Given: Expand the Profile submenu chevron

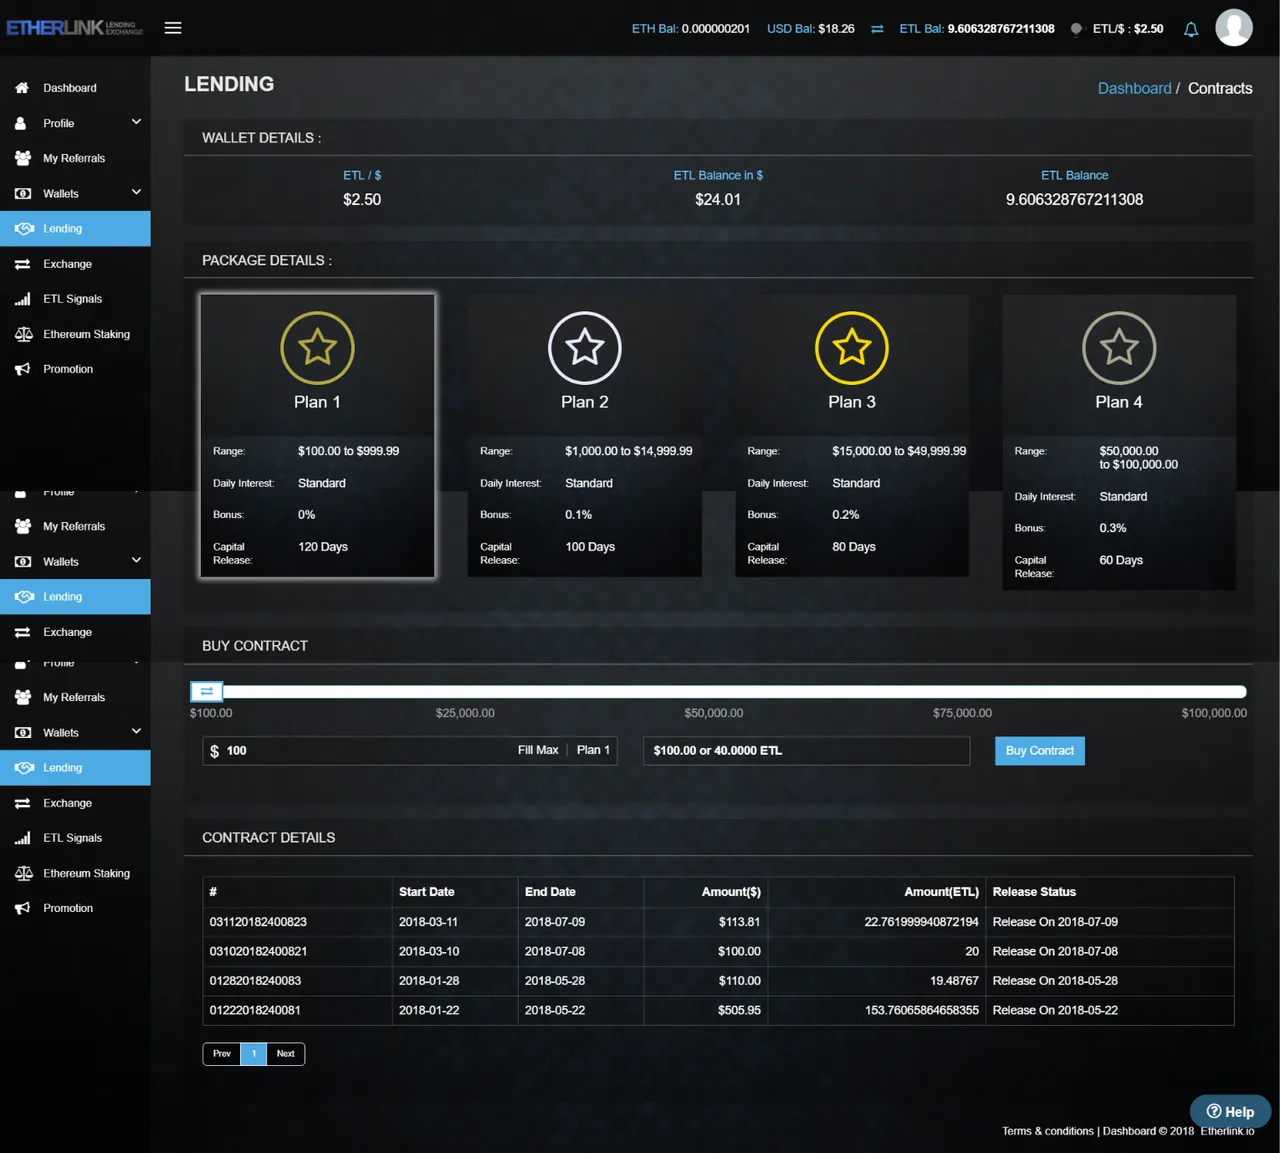Looking at the screenshot, I should [x=136, y=122].
